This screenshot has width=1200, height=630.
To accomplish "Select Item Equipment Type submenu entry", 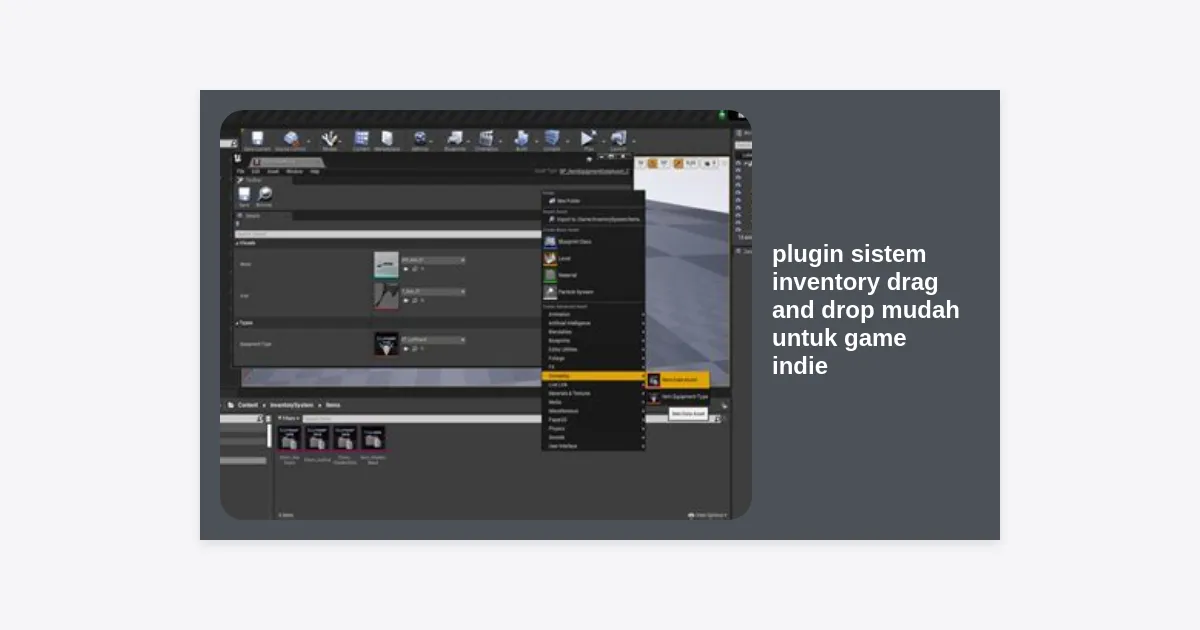I will 684,397.
